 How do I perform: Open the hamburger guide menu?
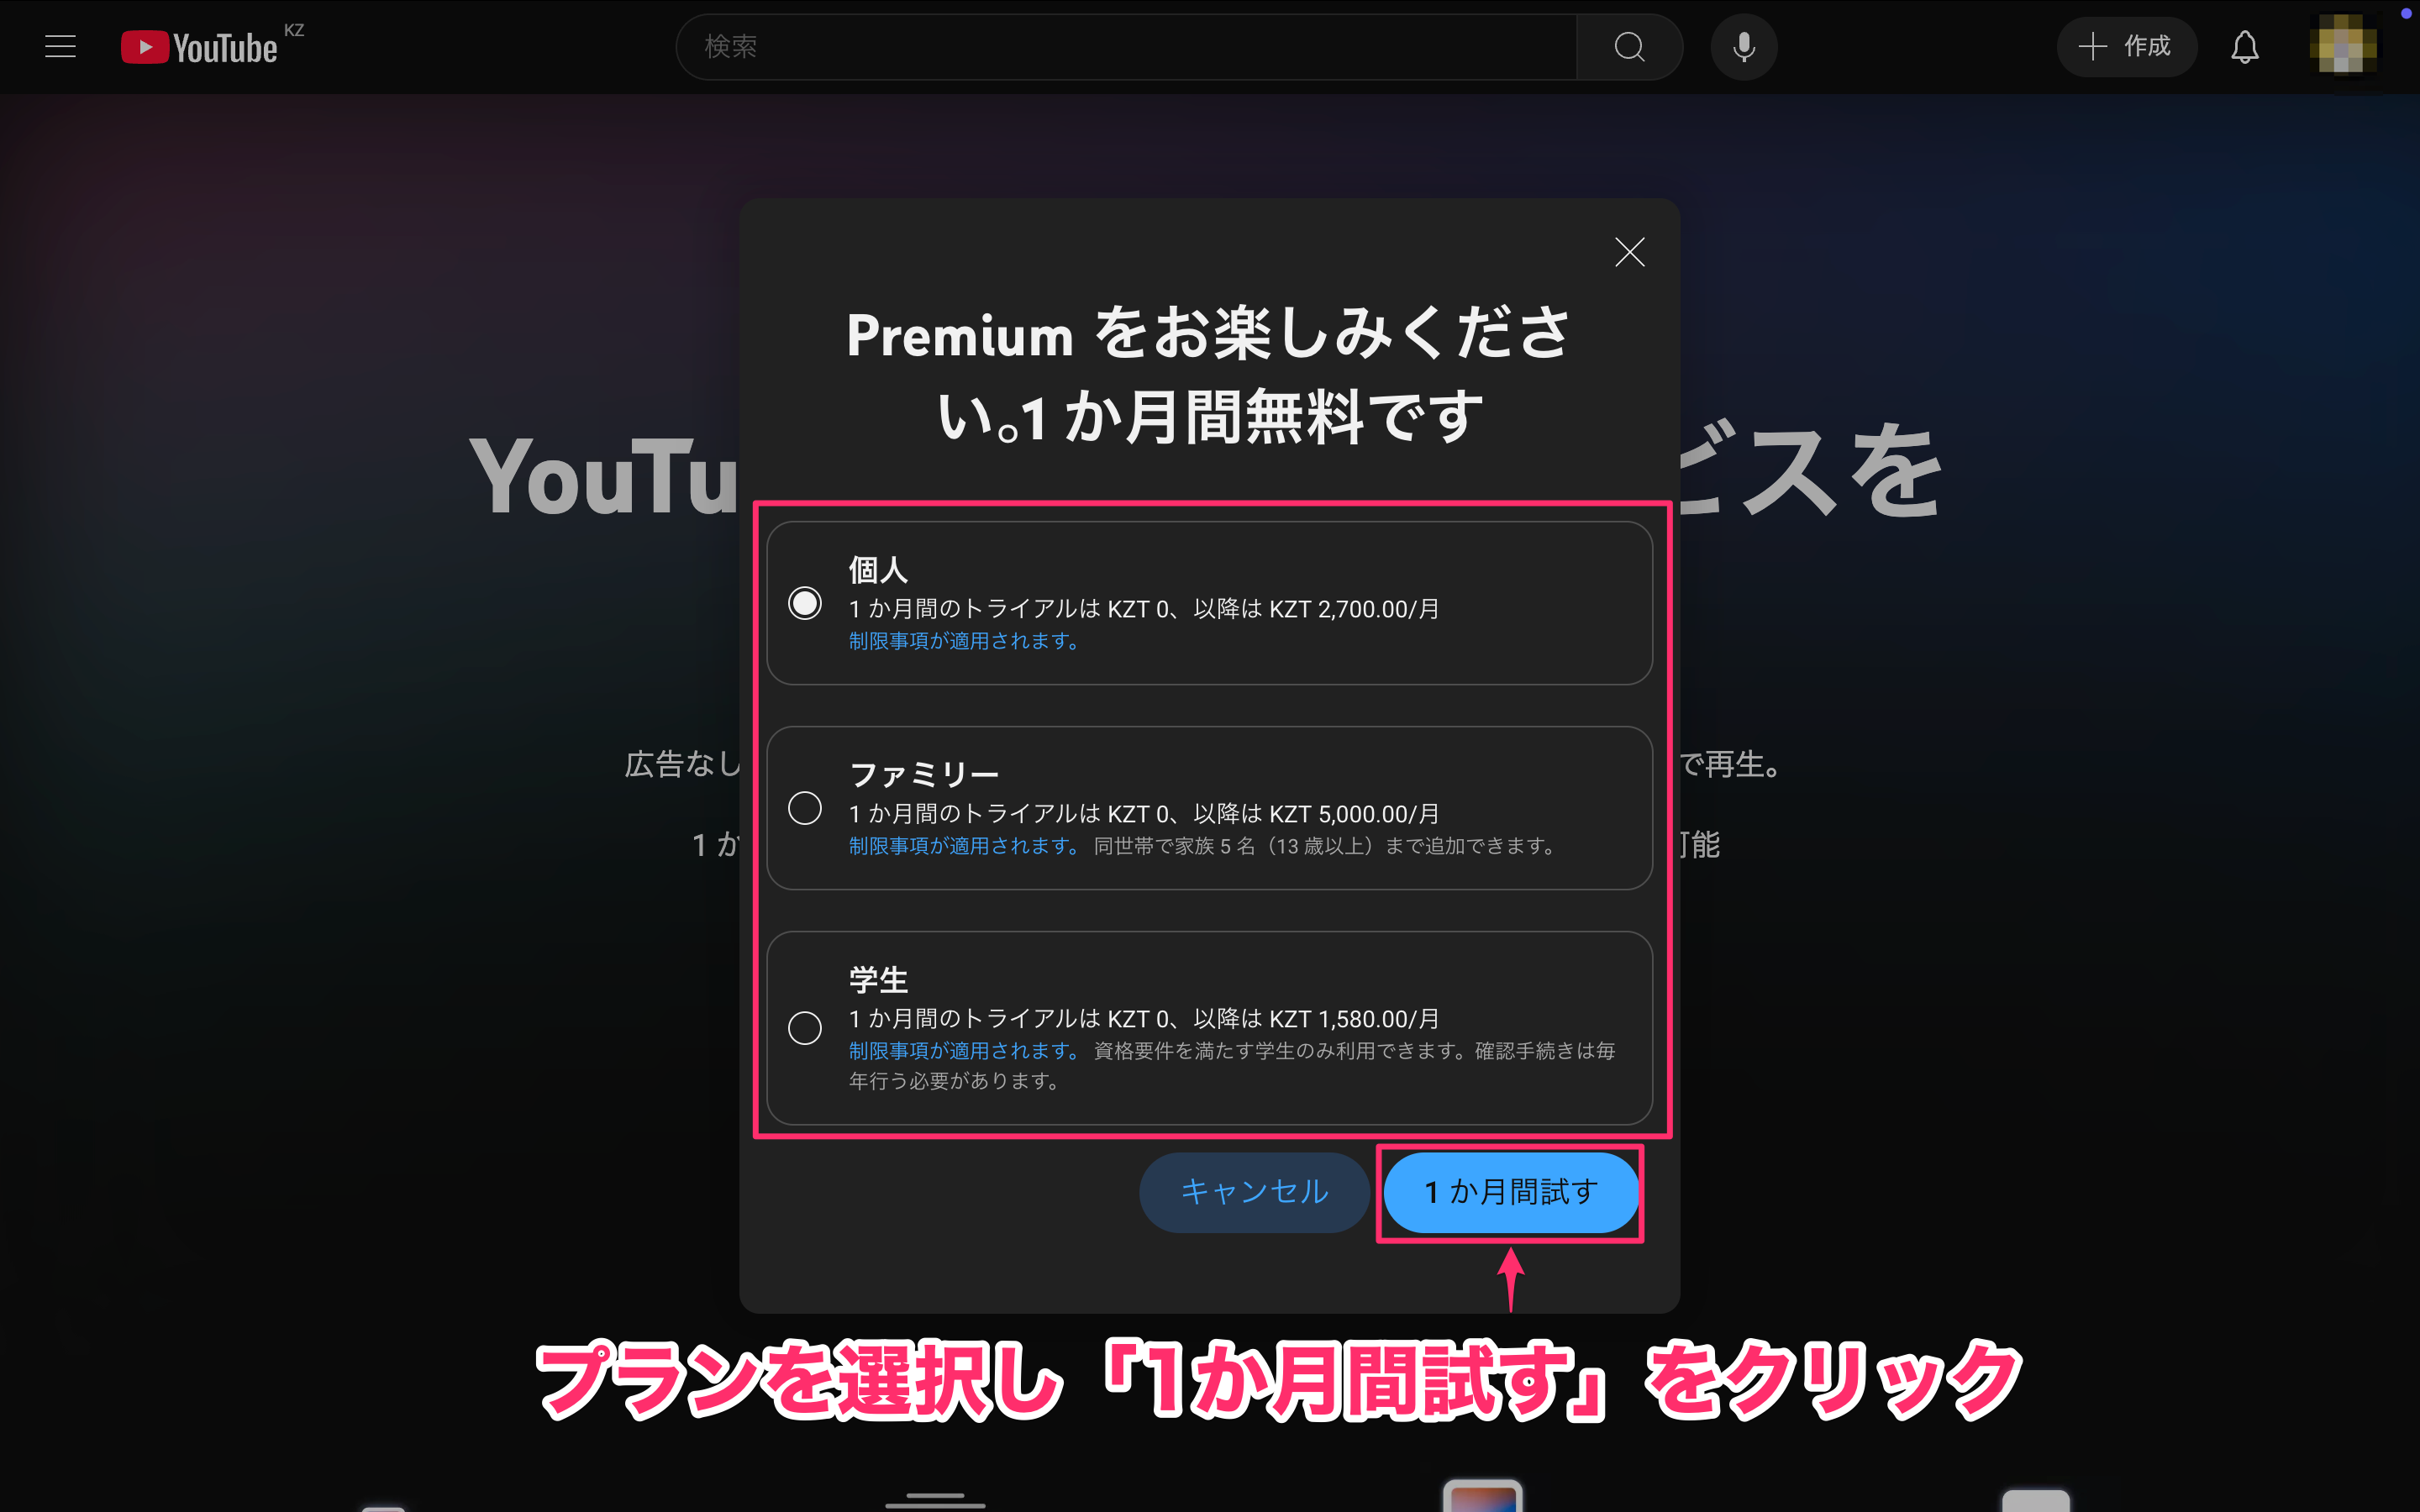point(60,46)
